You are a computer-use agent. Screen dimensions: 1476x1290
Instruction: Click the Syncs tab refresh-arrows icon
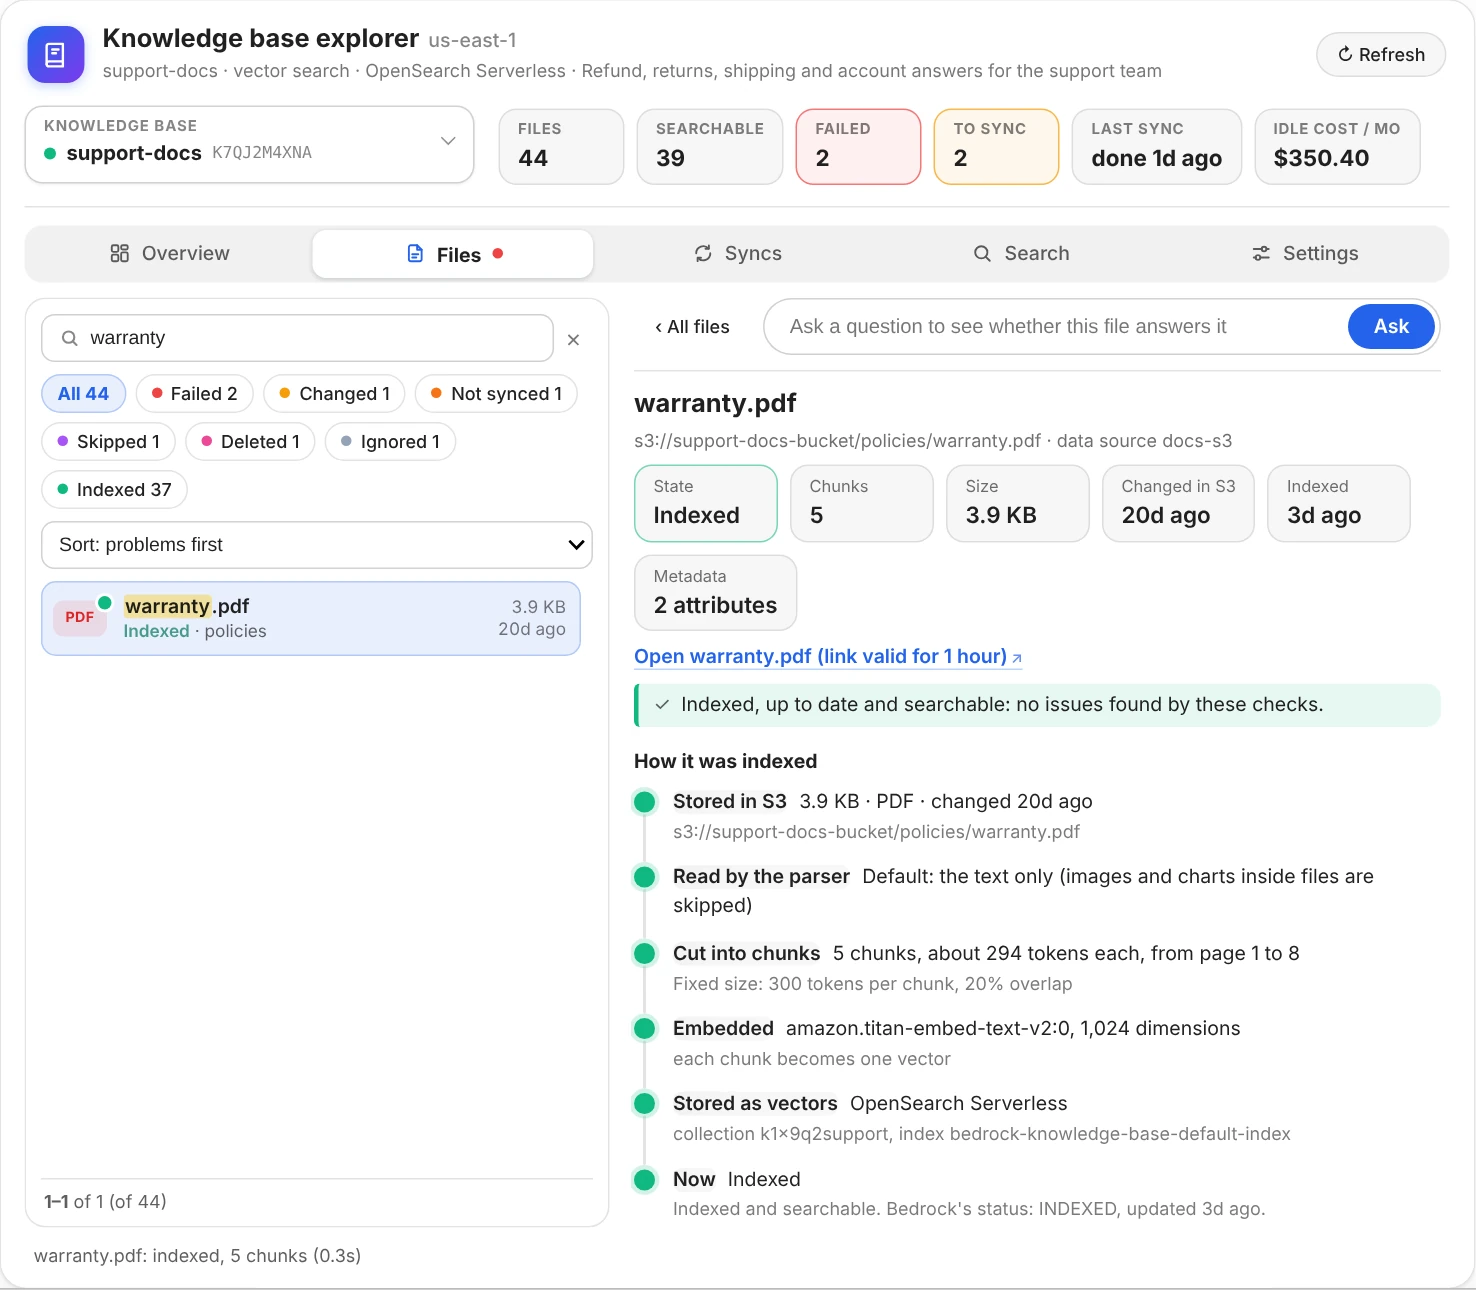(x=704, y=254)
